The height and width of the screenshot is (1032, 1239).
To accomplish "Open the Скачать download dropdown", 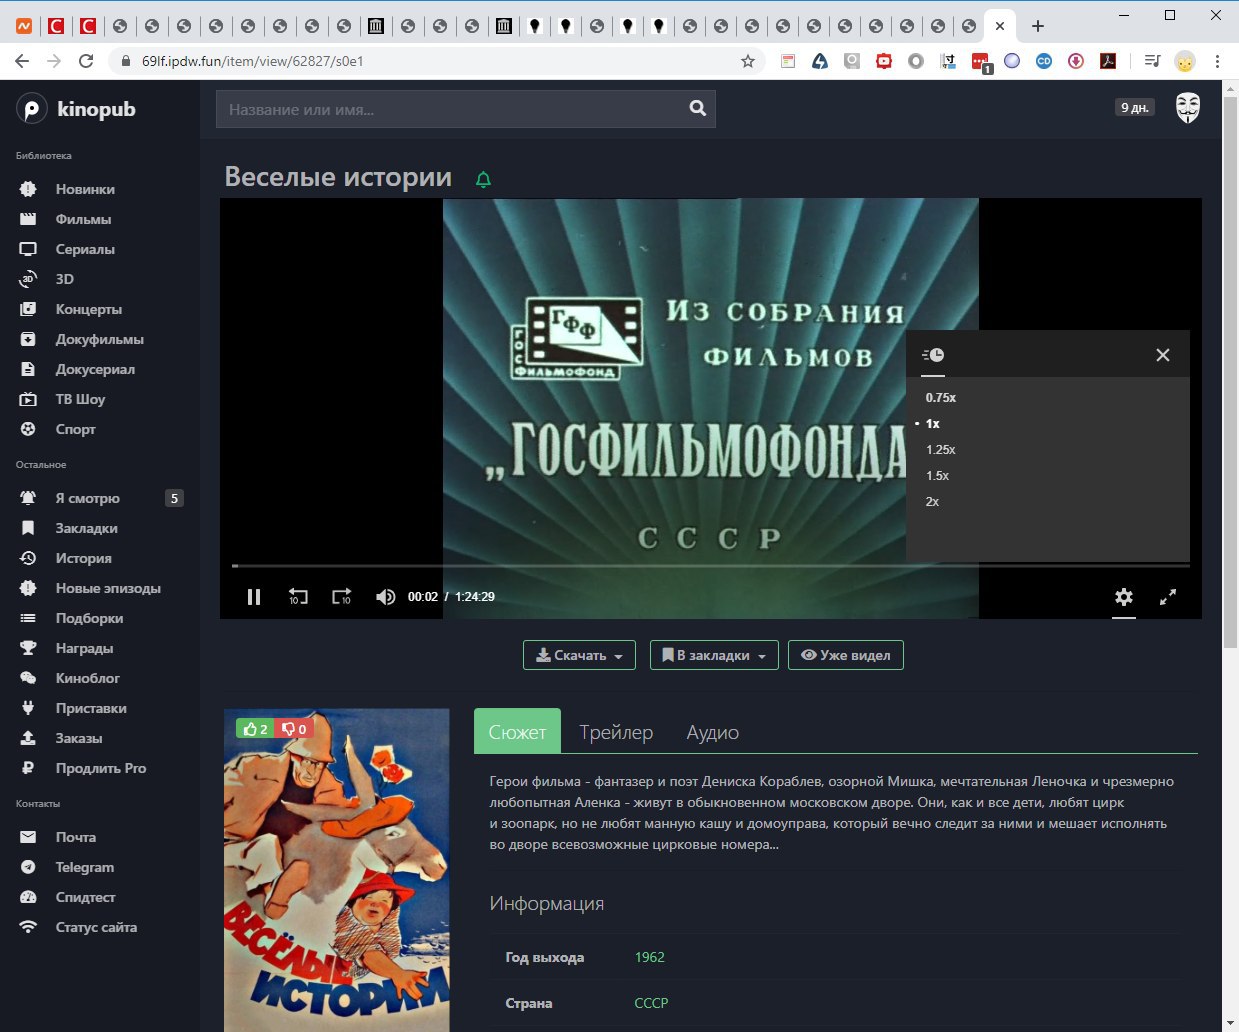I will click(x=579, y=655).
